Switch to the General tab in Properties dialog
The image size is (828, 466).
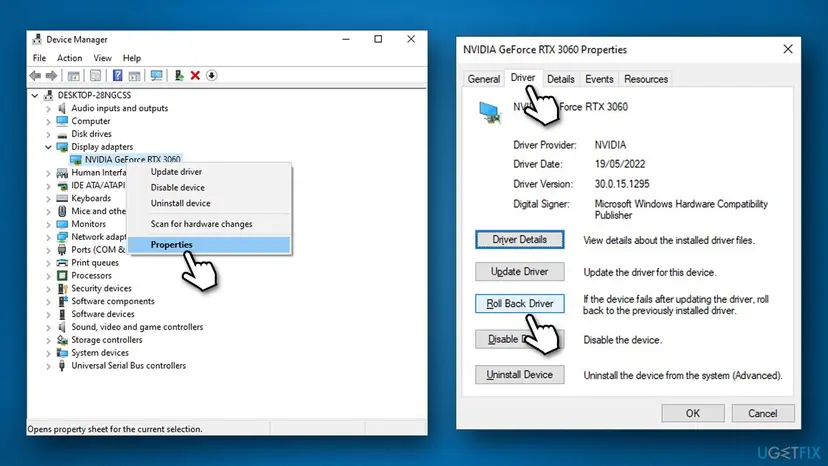tap(483, 79)
